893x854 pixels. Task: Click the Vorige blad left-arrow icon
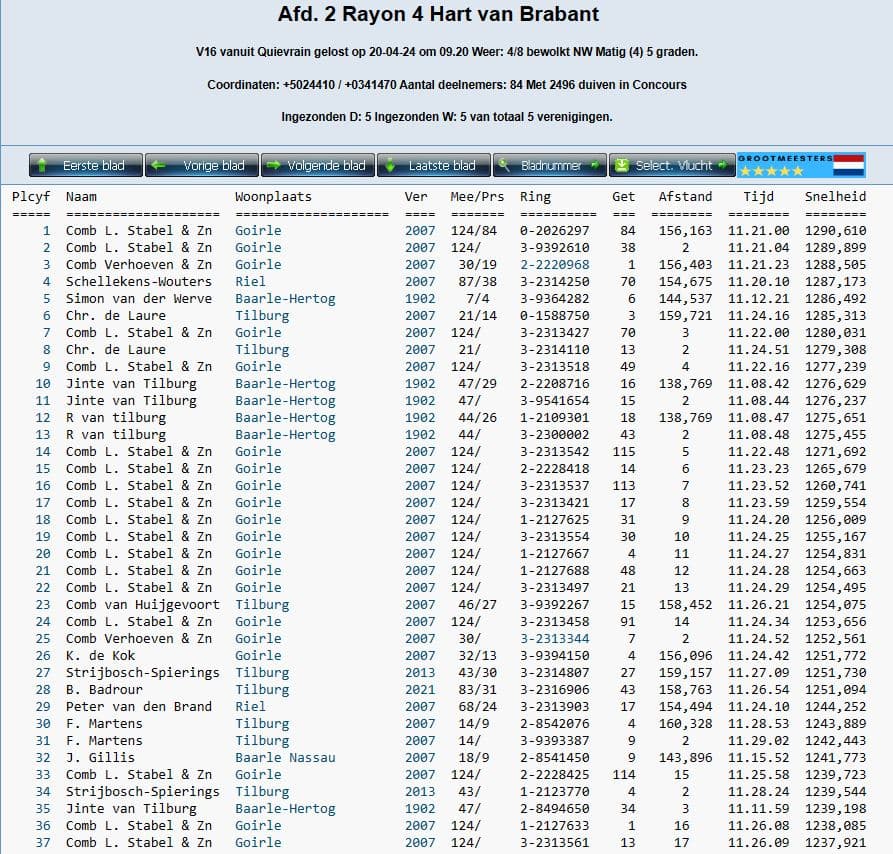(160, 166)
